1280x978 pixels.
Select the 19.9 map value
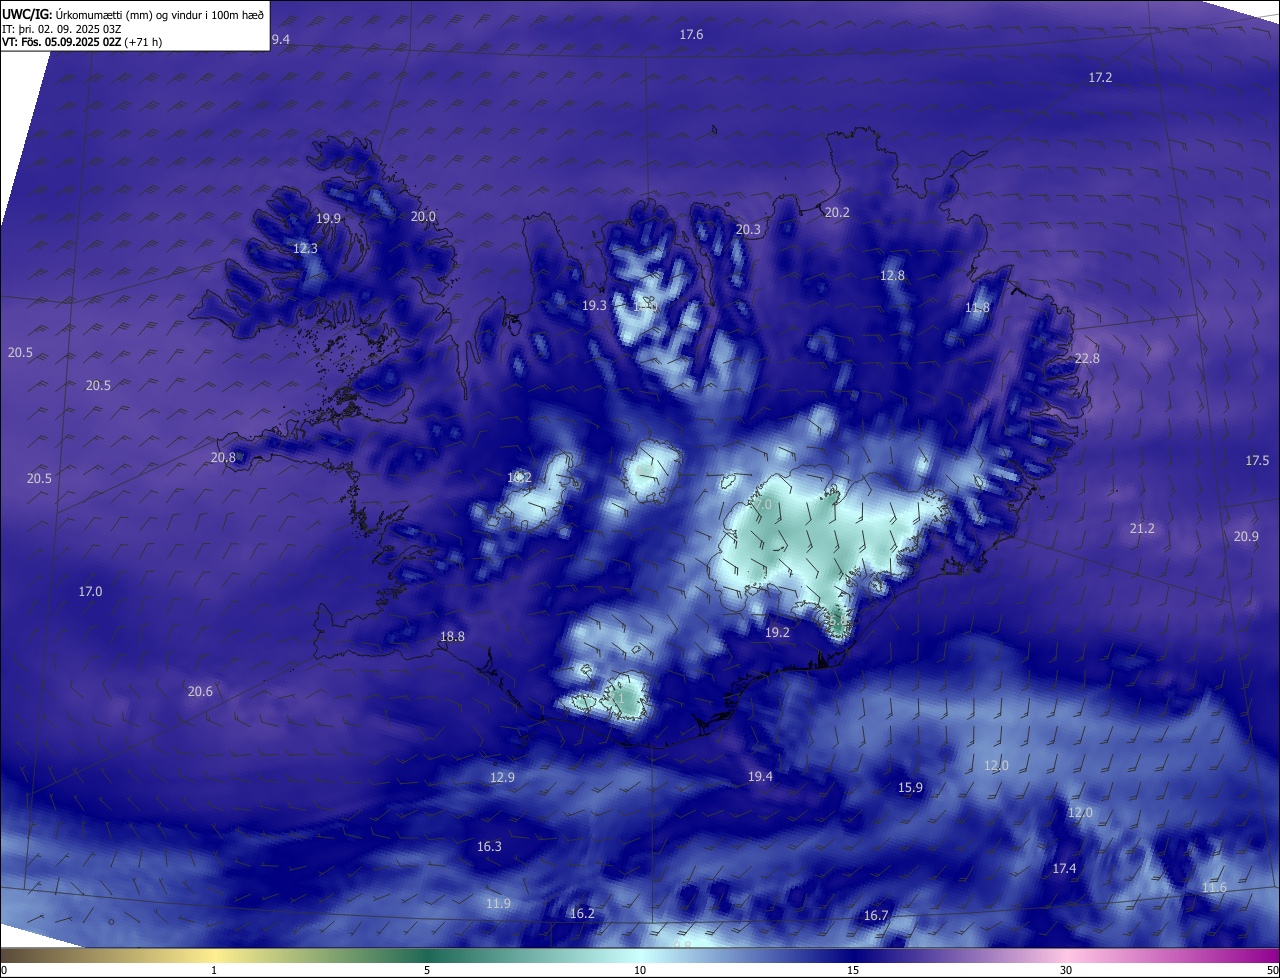click(x=328, y=219)
